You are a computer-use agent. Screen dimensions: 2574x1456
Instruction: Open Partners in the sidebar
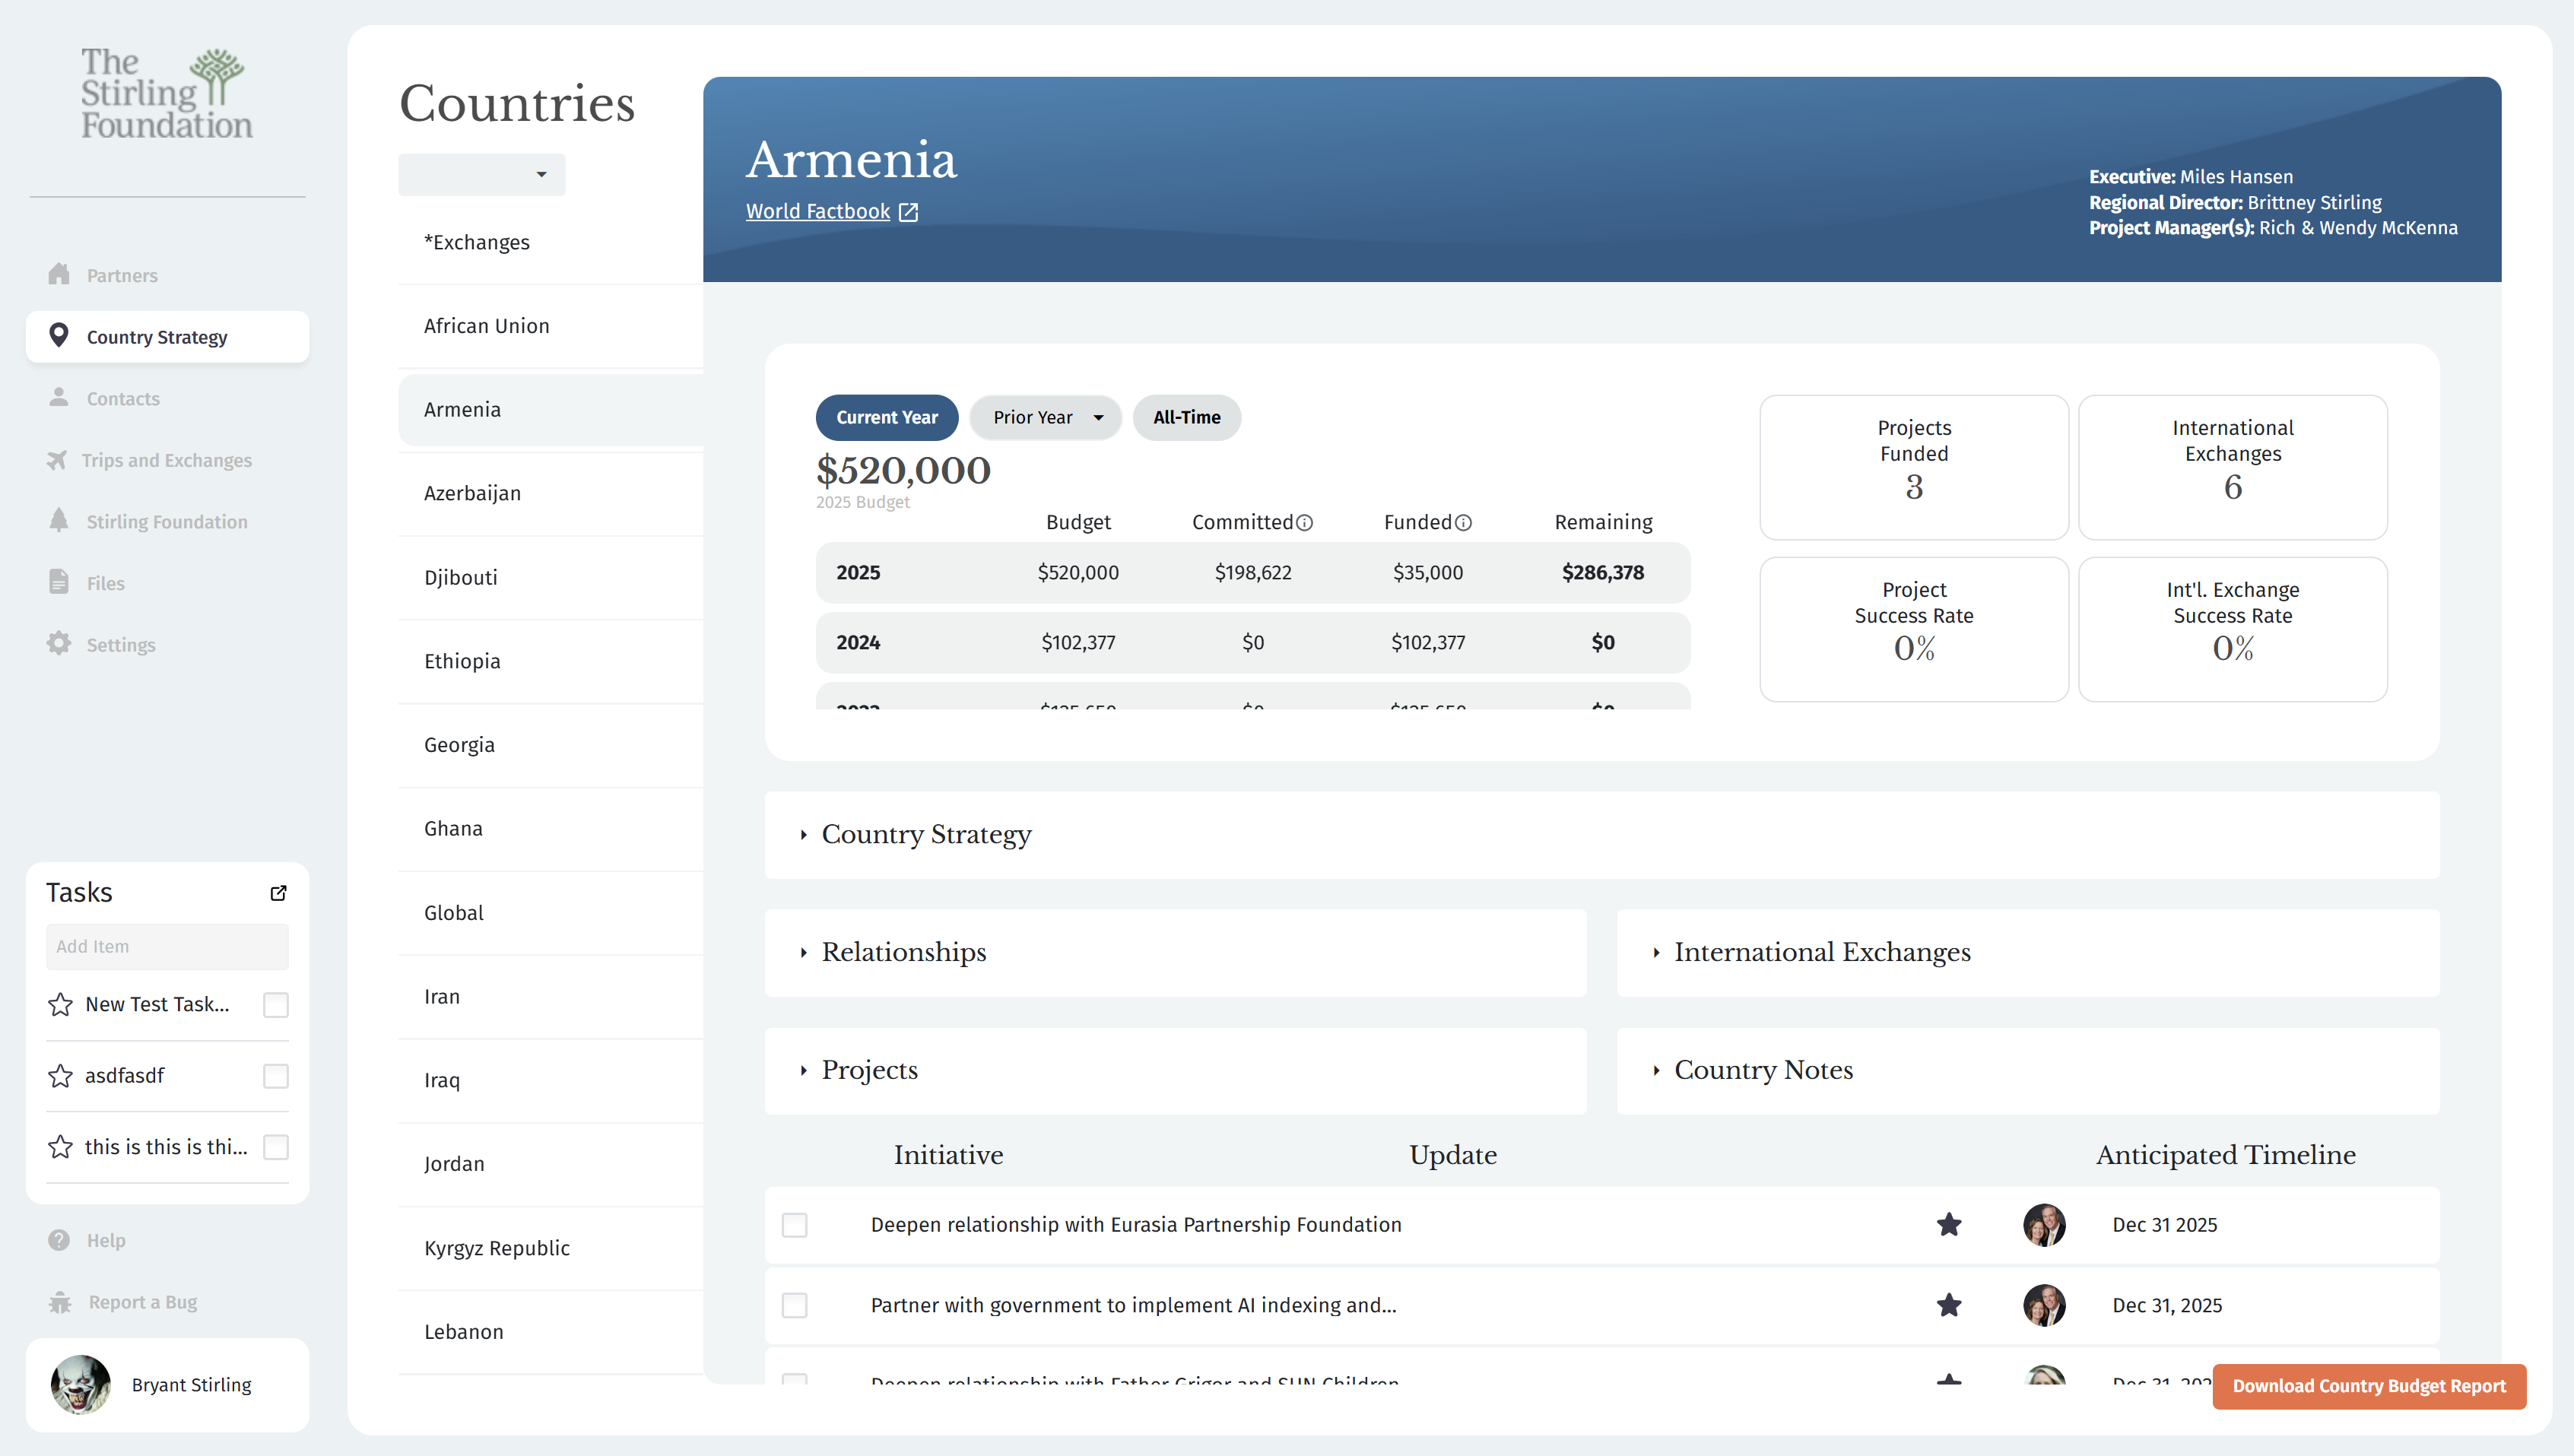[121, 275]
